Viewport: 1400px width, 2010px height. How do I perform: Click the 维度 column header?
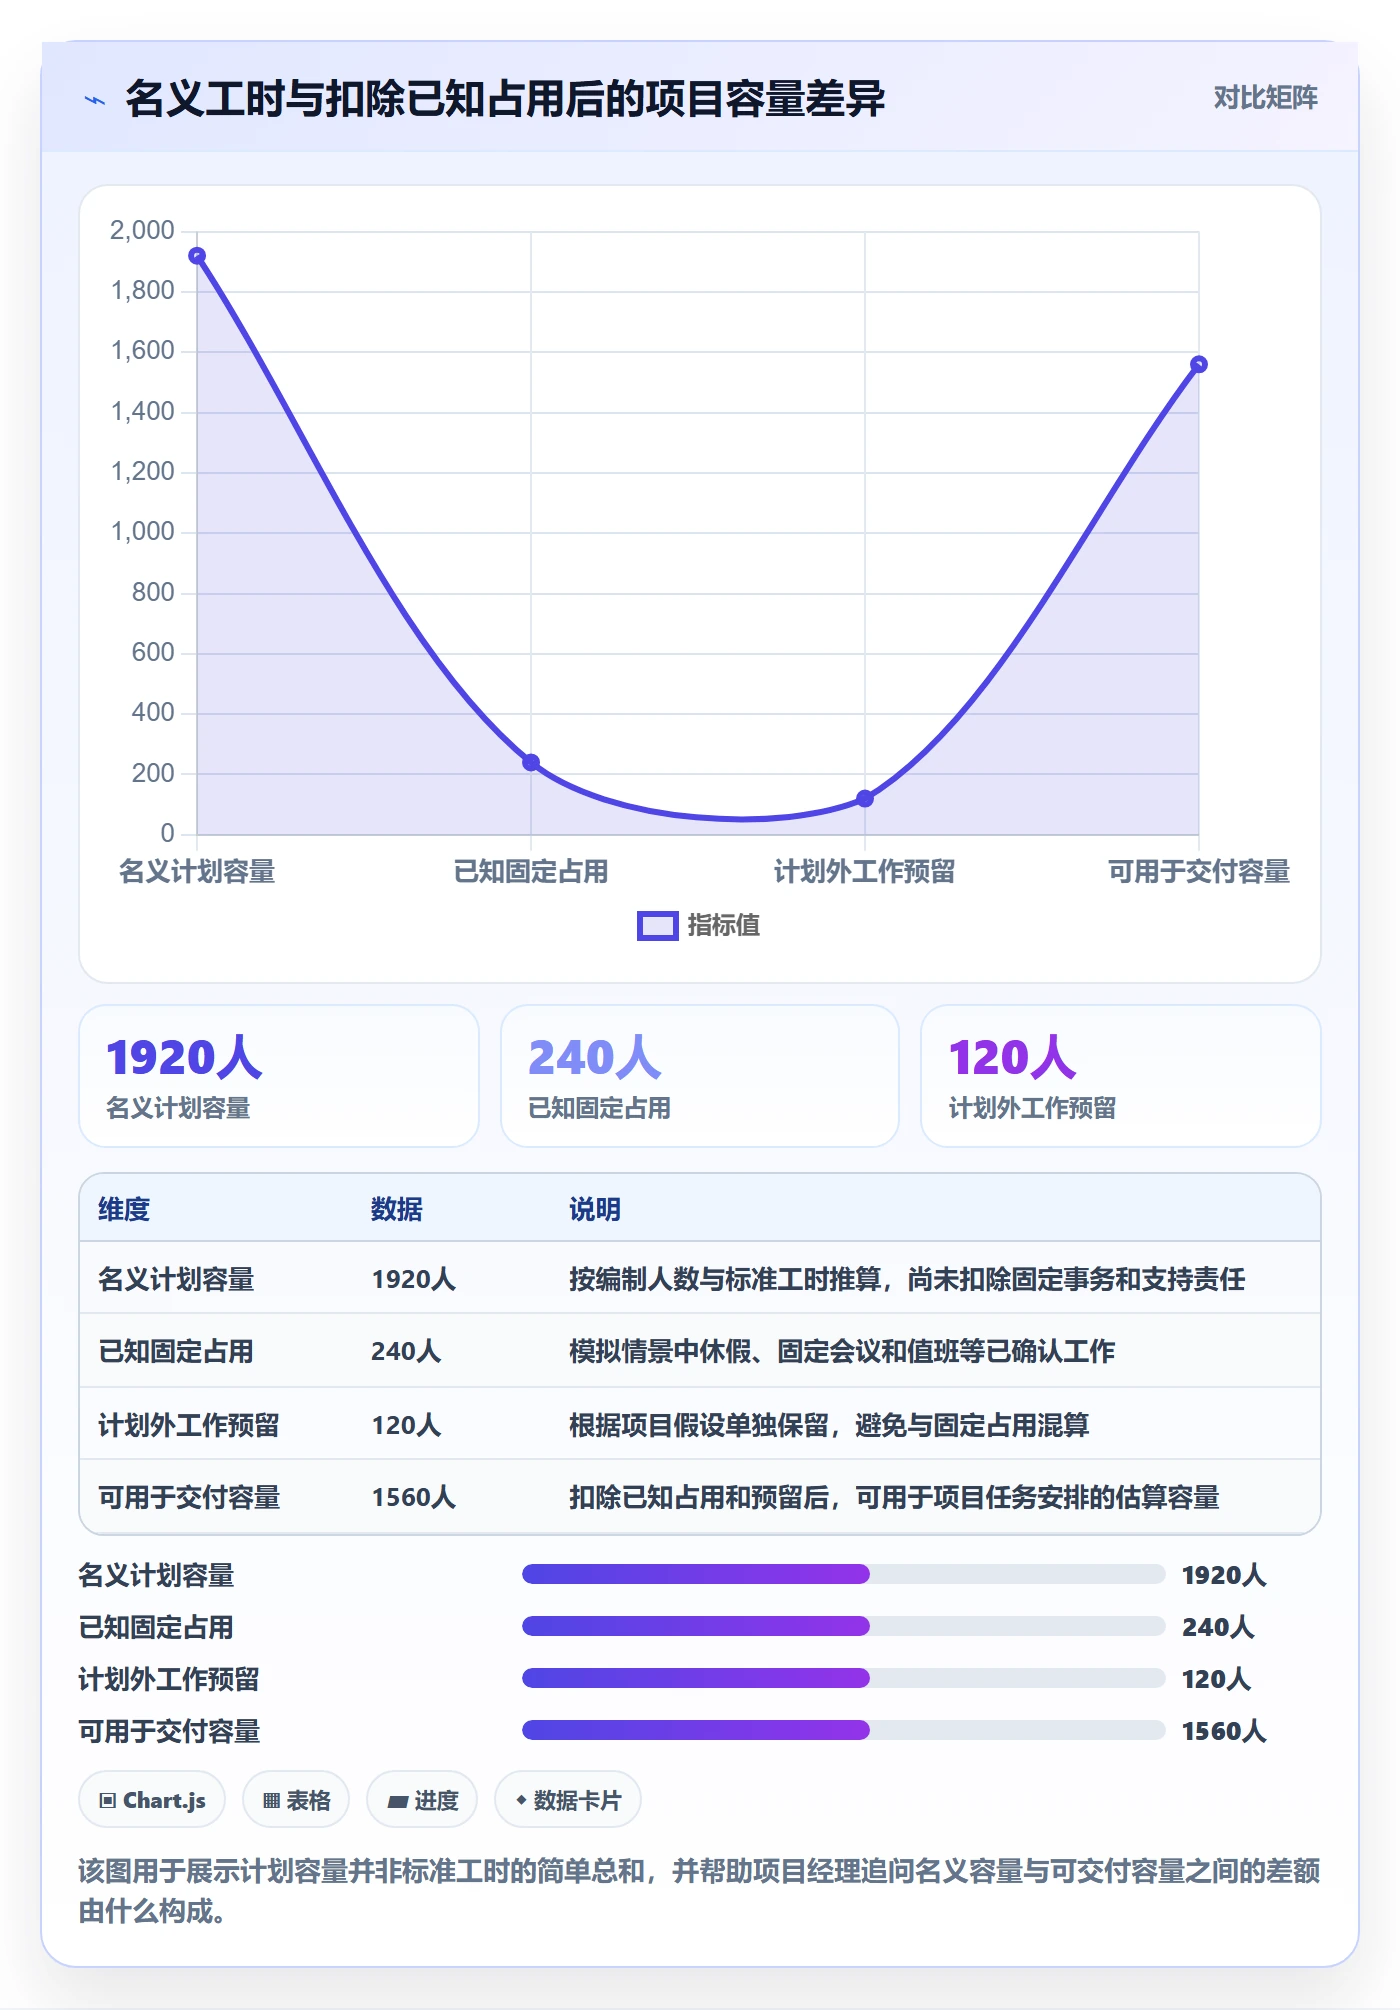124,1209
